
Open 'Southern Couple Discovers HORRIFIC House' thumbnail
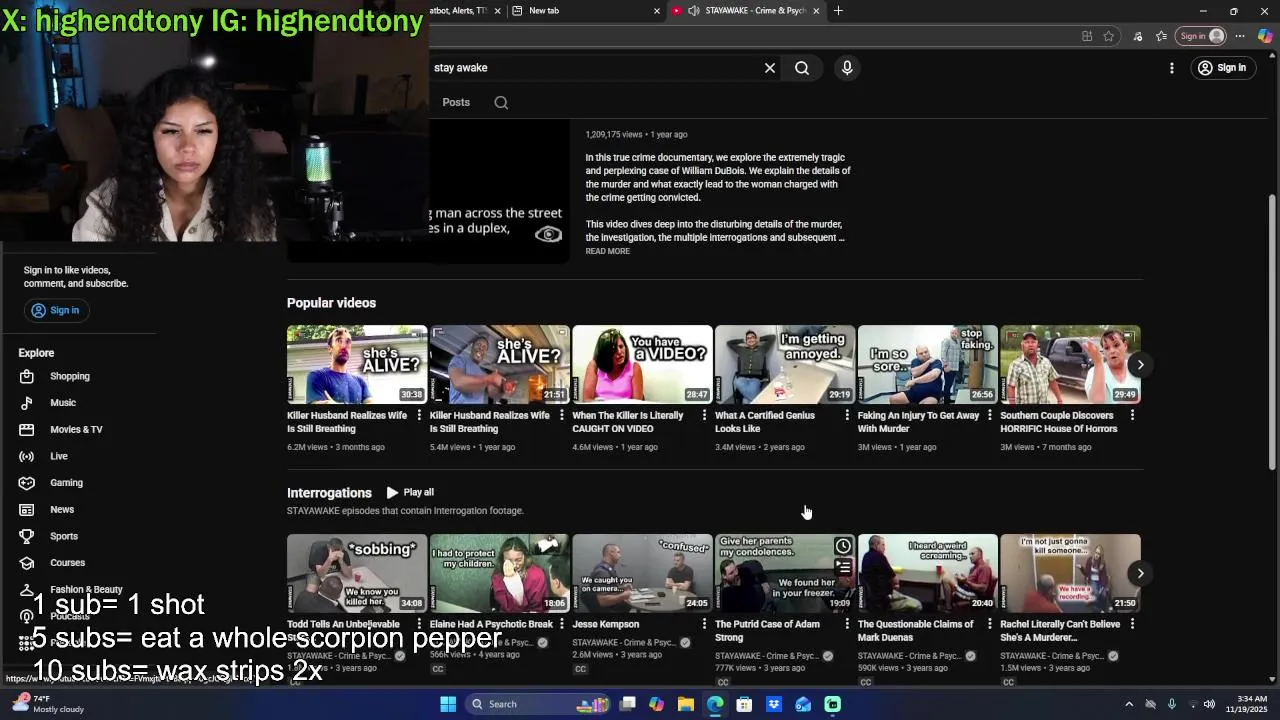pos(1070,364)
